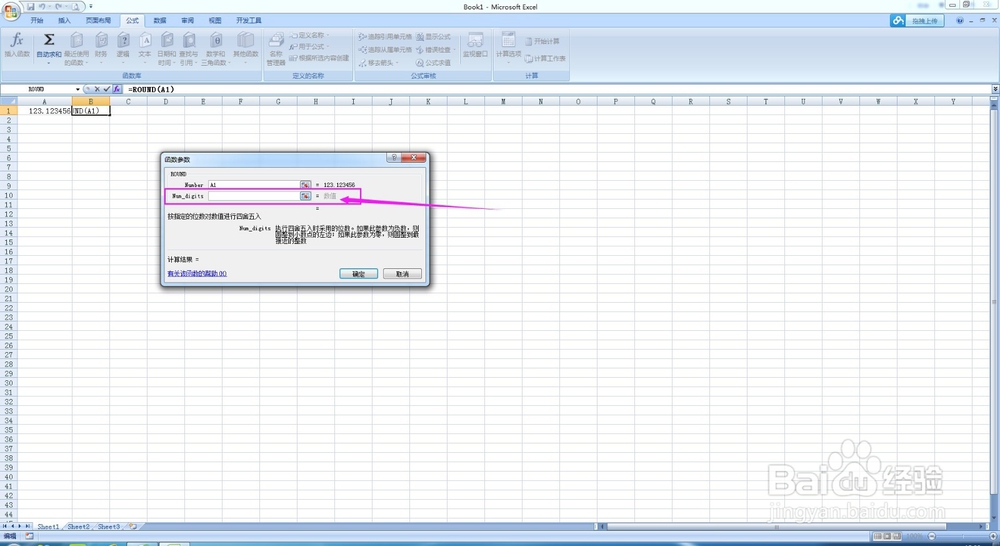Click zoom in plus button
Viewport: 1000px width, 546px height.
coord(994,537)
